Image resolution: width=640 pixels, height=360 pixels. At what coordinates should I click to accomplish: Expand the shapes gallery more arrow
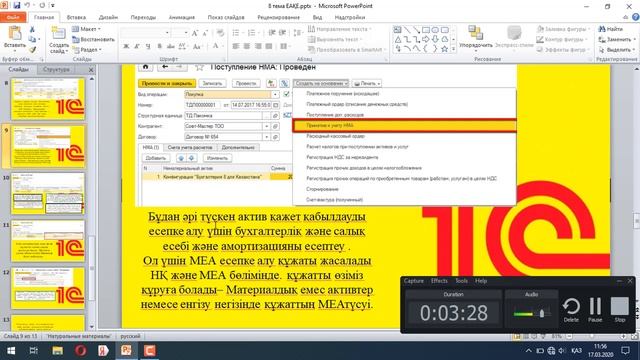tap(454, 49)
